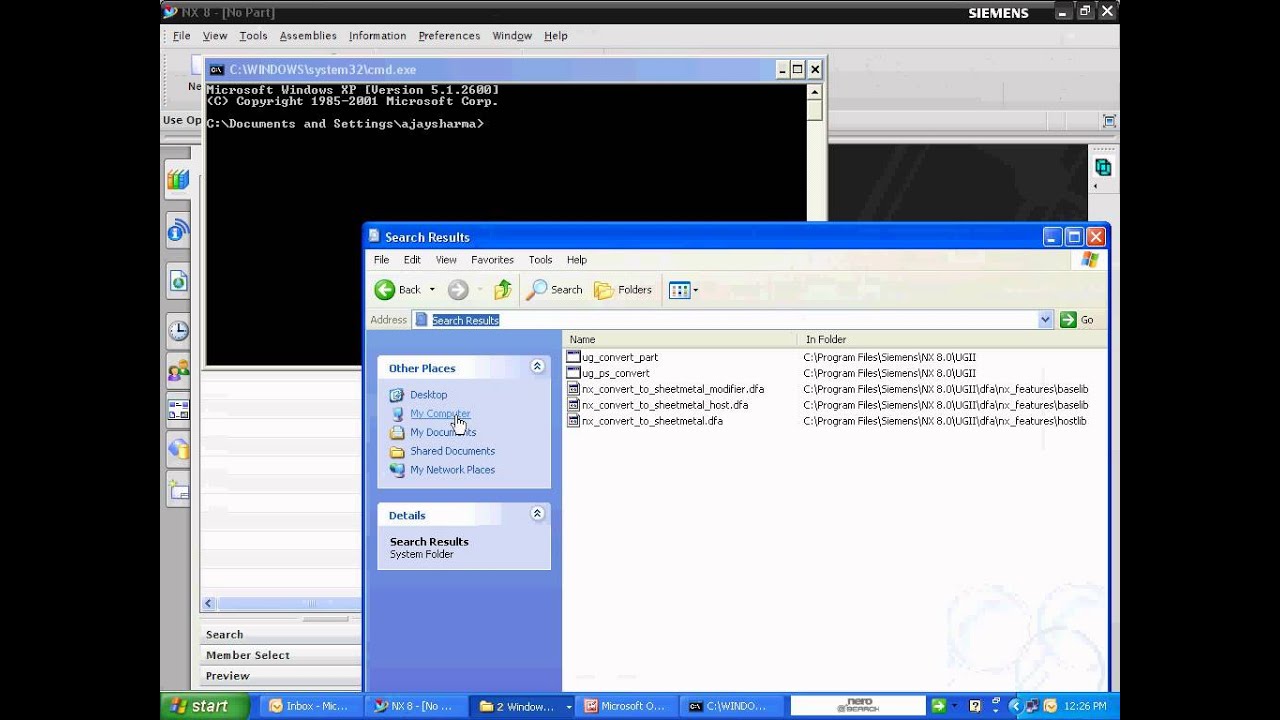Open the Views dropdown arrow
Viewport: 1280px width, 720px height.
pyautogui.click(x=696, y=290)
